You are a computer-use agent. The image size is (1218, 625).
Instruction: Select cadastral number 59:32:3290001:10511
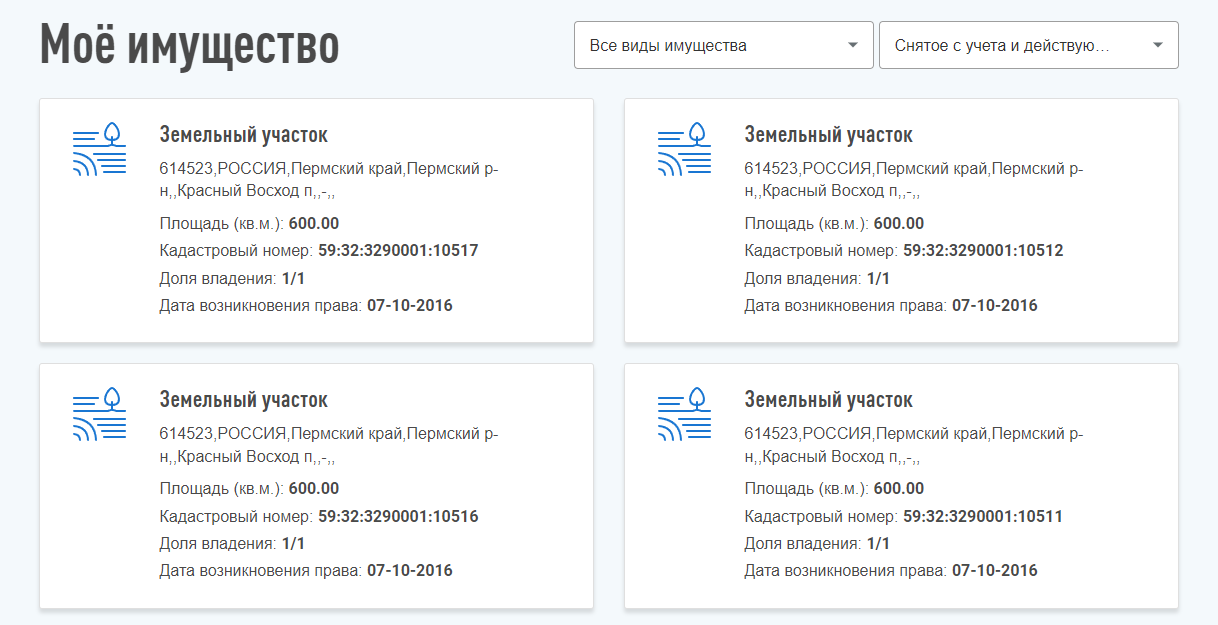pyautogui.click(x=983, y=517)
